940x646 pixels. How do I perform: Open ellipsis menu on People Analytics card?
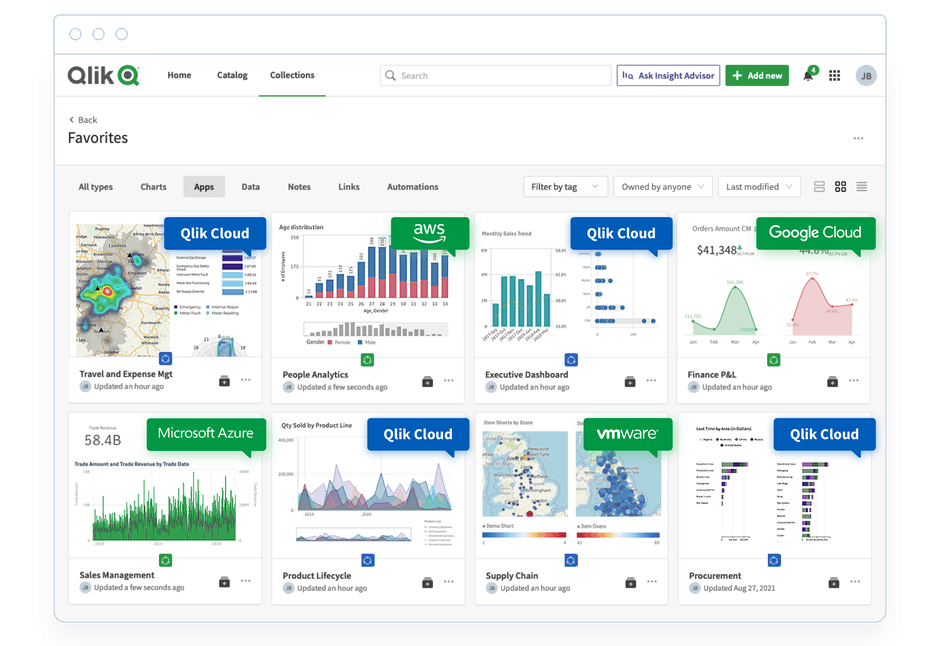tap(448, 381)
